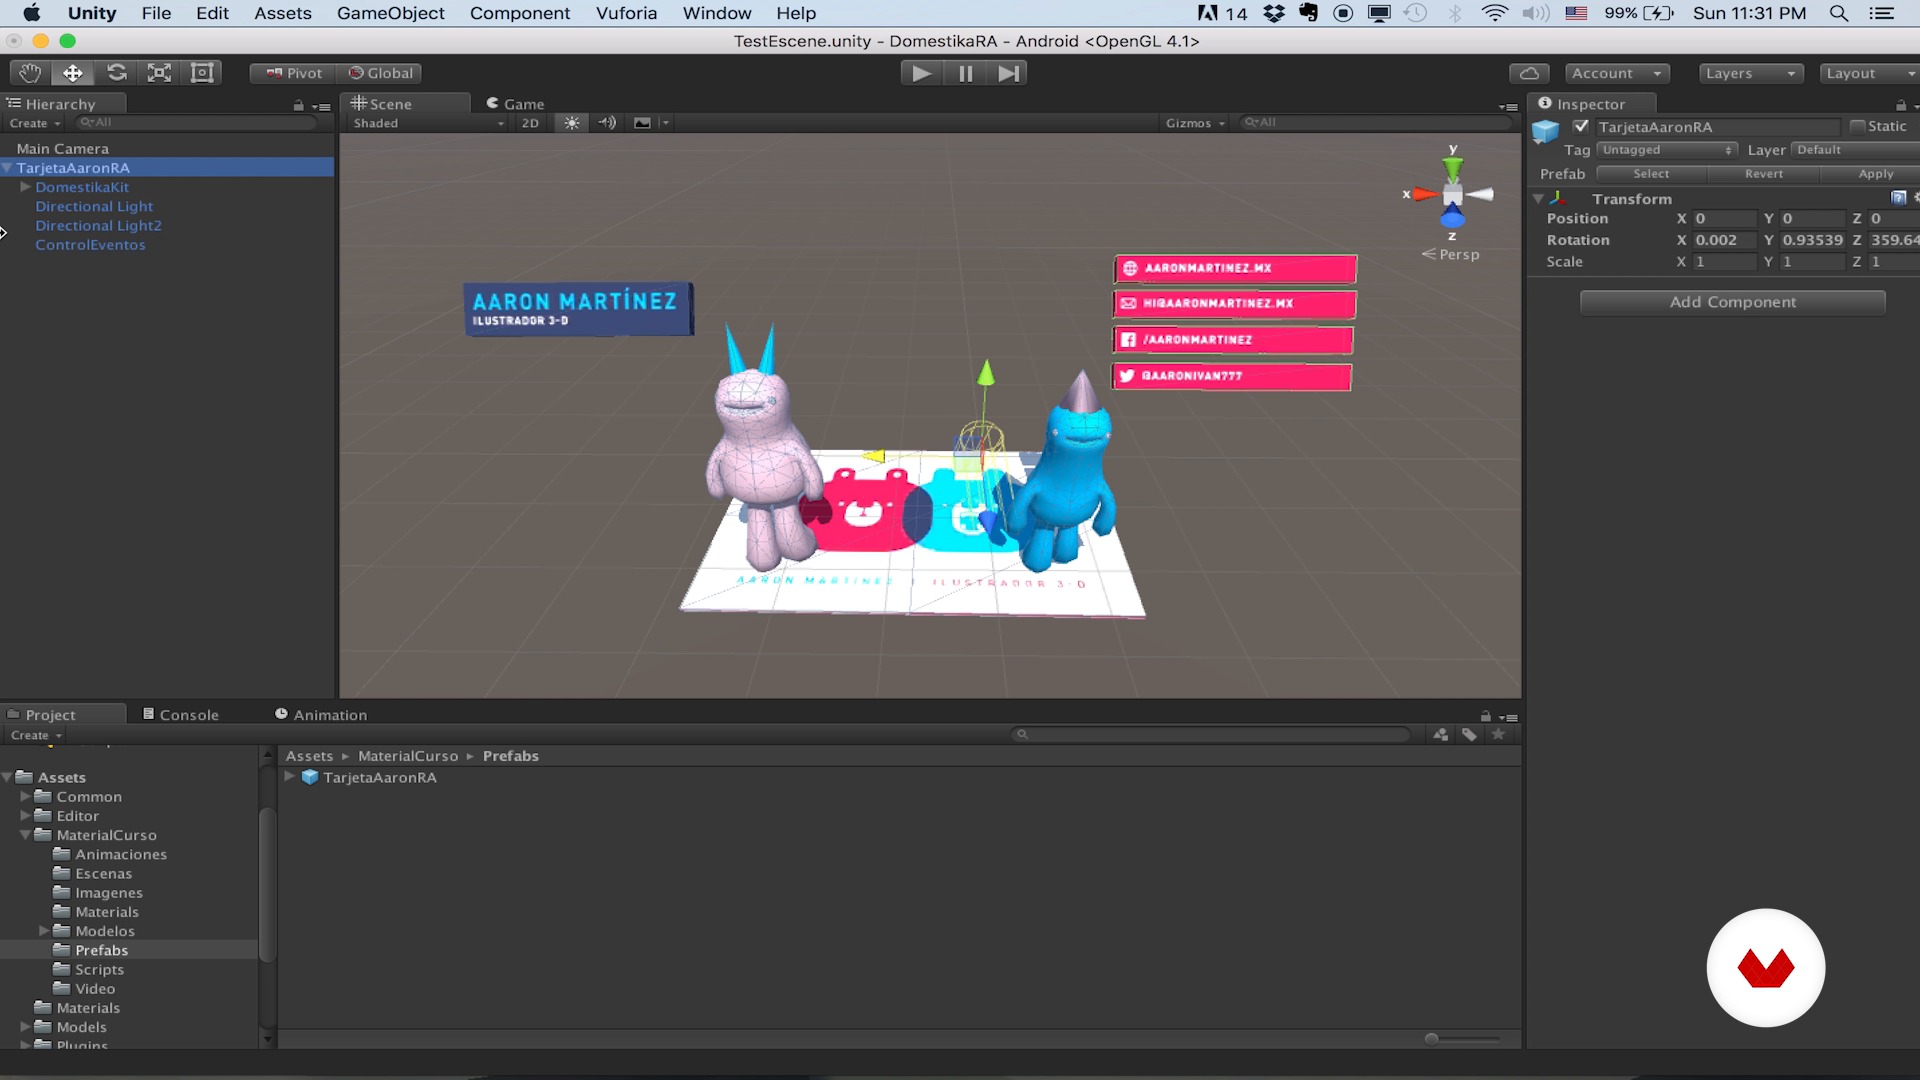Open the Account dropdown
Viewport: 1920px width, 1080px height.
tap(1617, 73)
